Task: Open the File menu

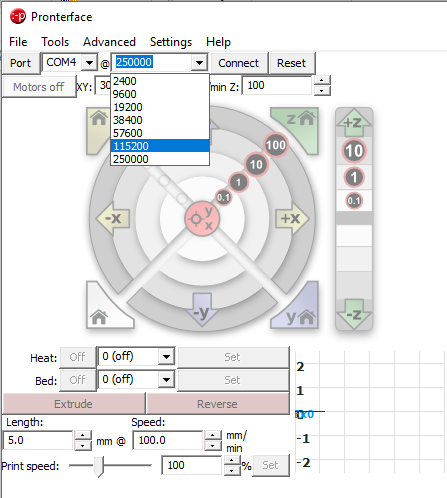Action: [x=18, y=42]
